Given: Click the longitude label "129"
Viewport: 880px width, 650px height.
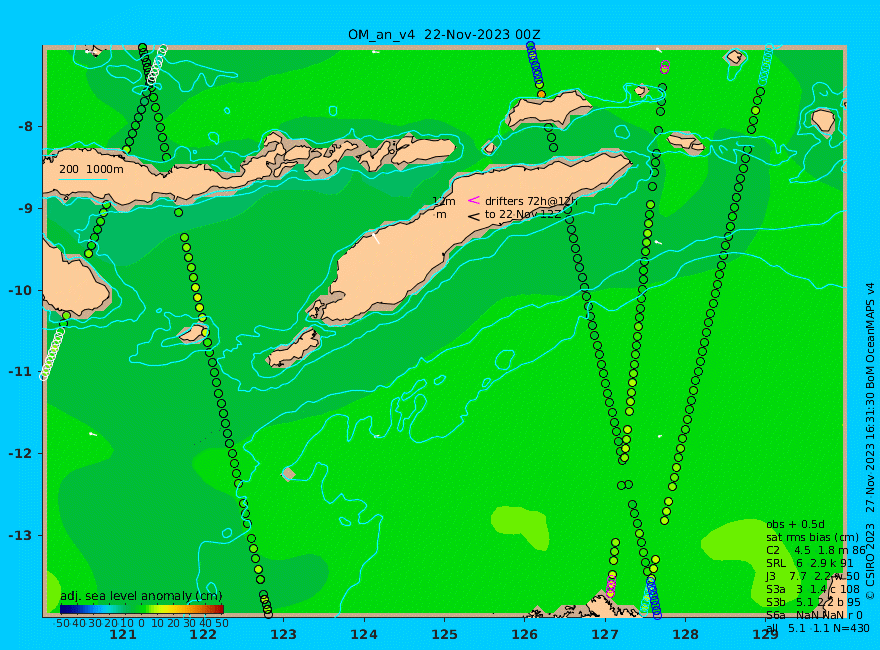Looking at the screenshot, I should tap(766, 635).
